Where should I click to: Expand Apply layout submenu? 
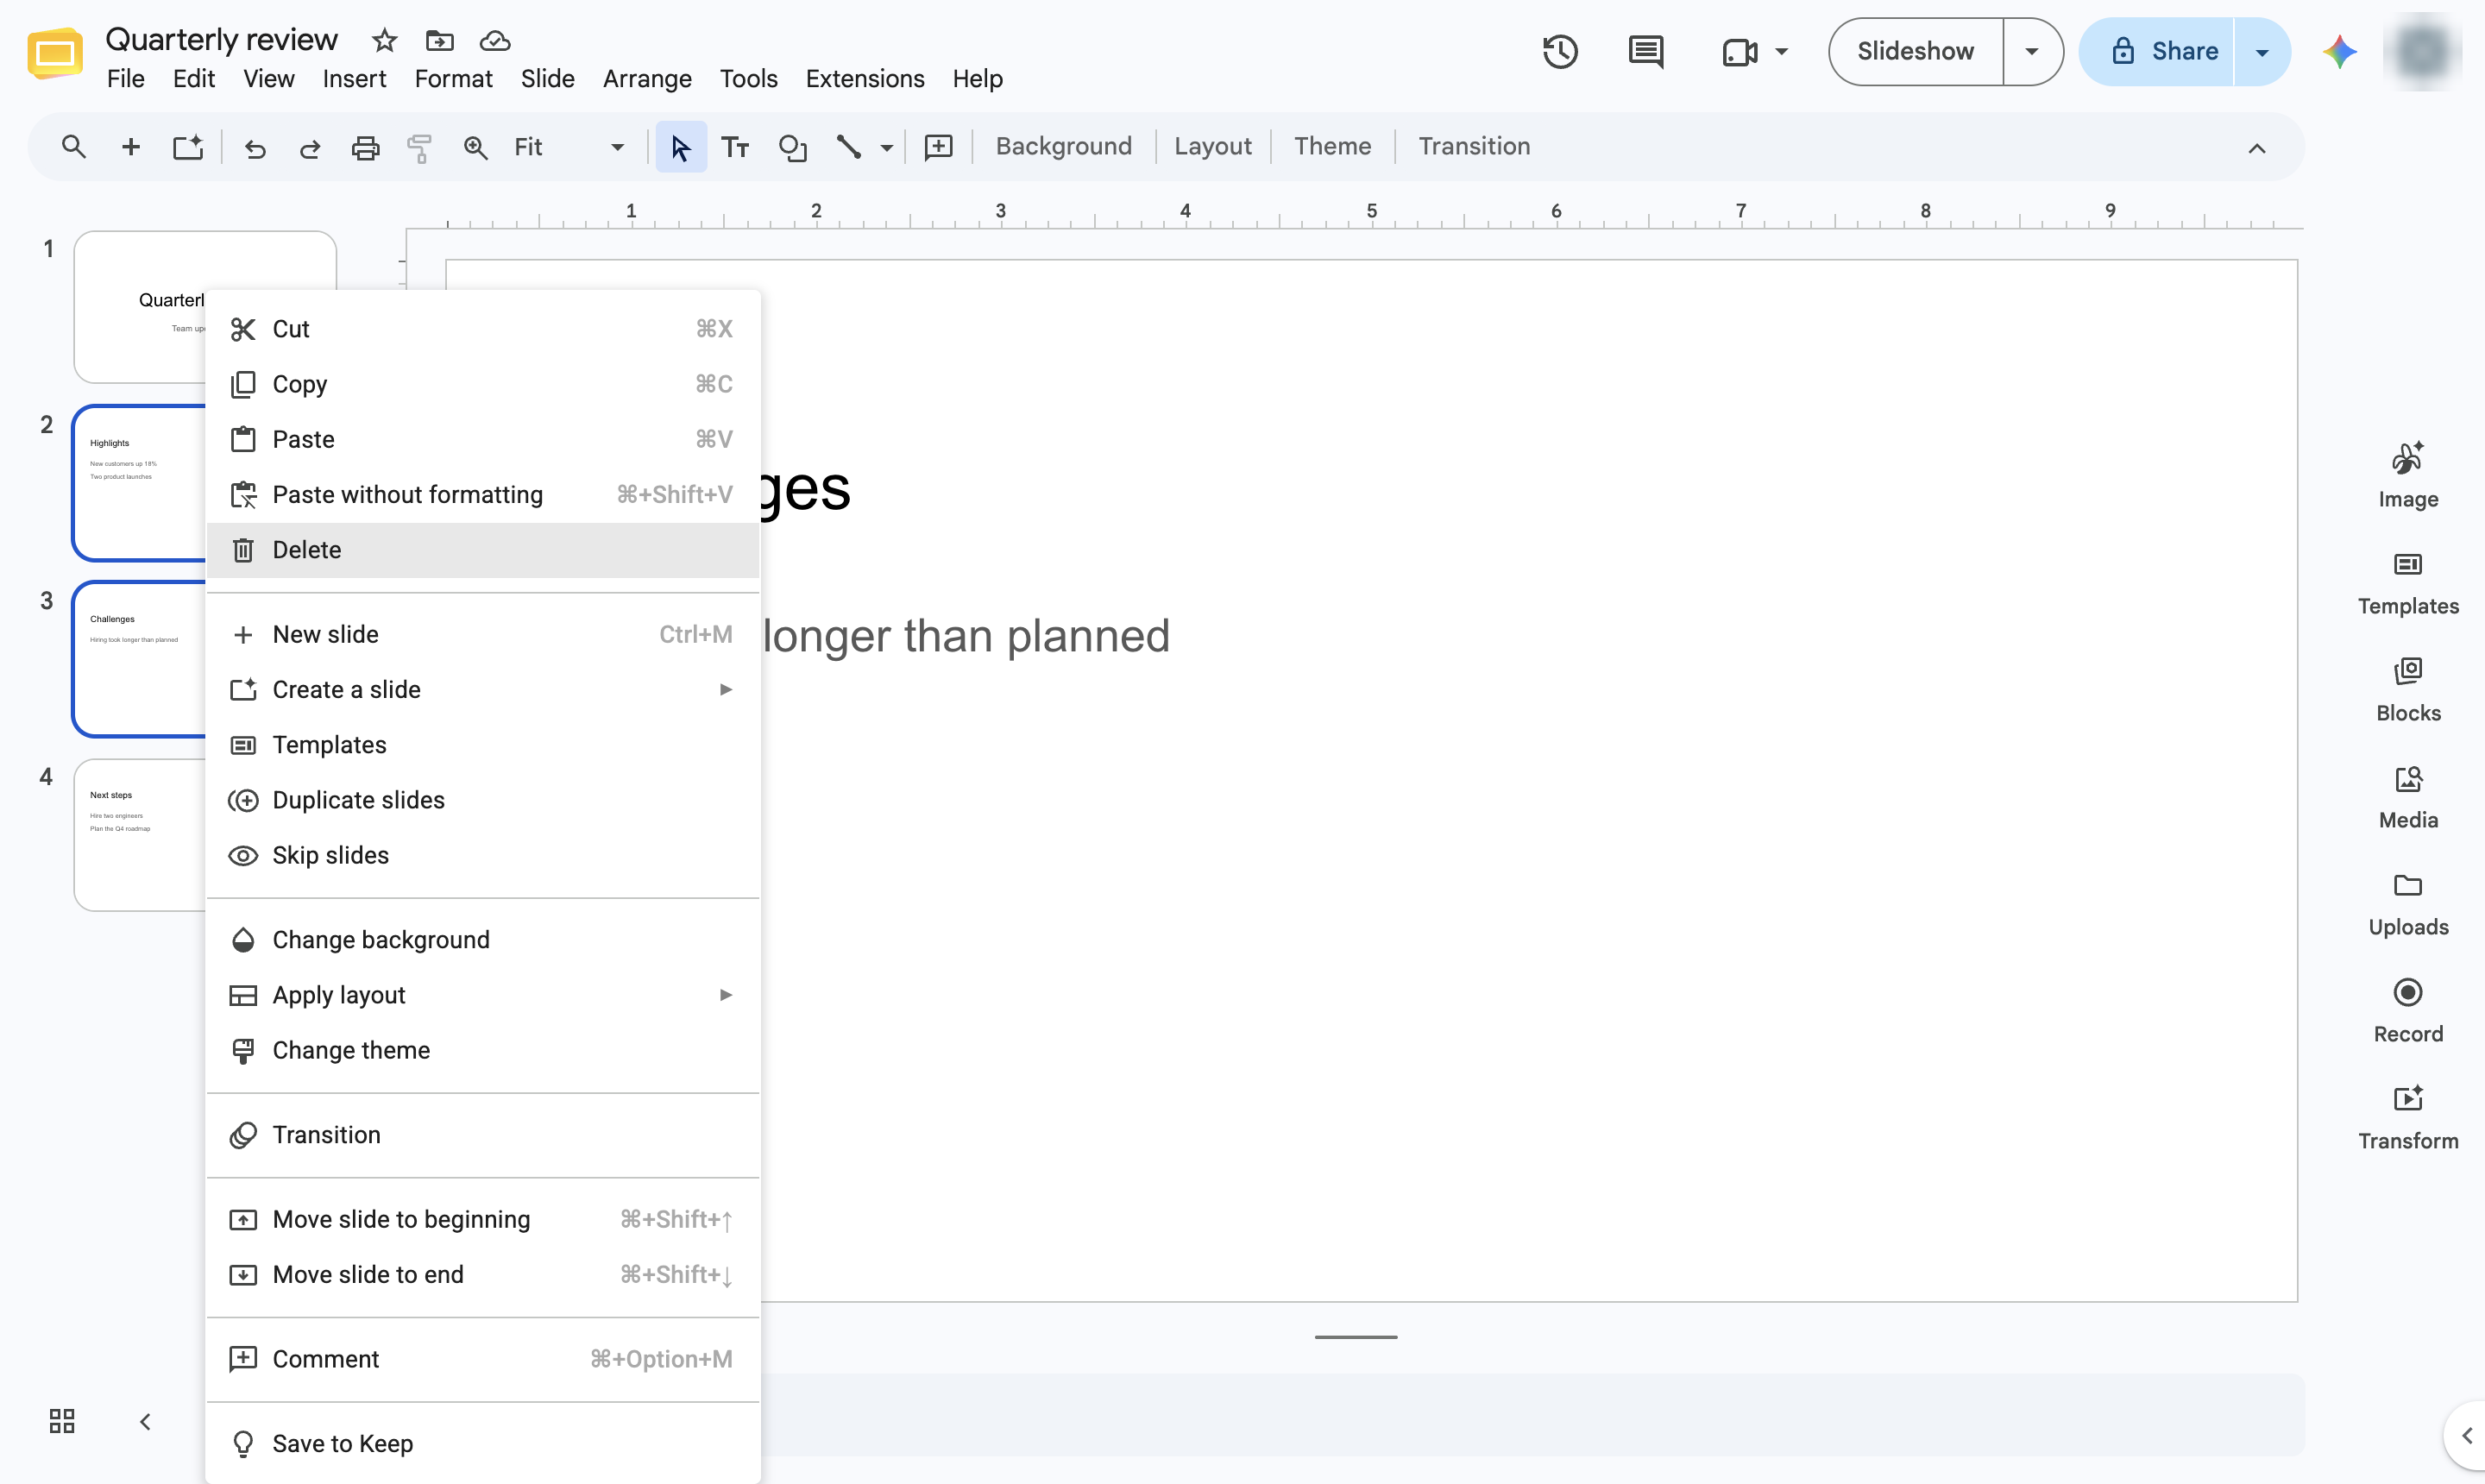click(x=483, y=995)
